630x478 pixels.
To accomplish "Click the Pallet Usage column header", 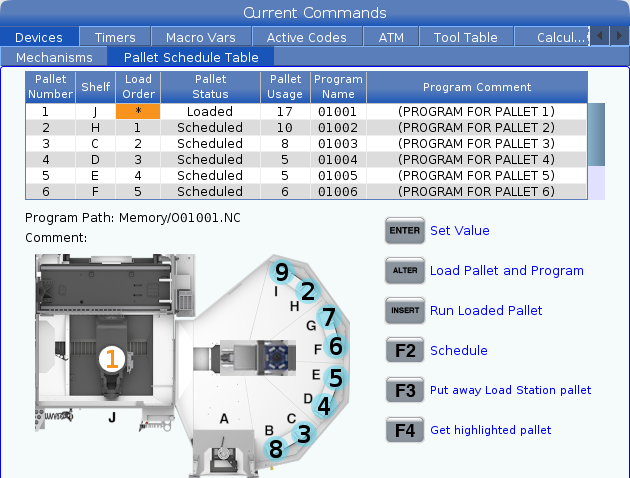I will pos(285,87).
